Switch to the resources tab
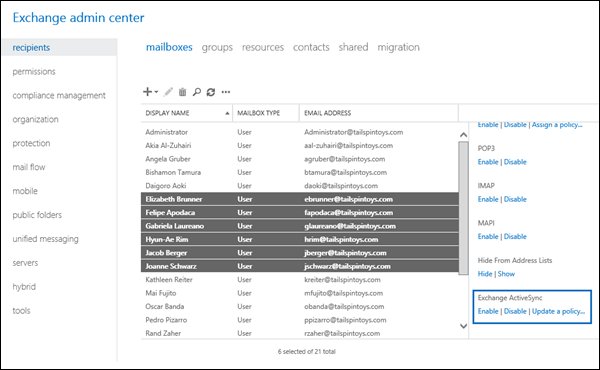The image size is (600, 370). [x=263, y=47]
